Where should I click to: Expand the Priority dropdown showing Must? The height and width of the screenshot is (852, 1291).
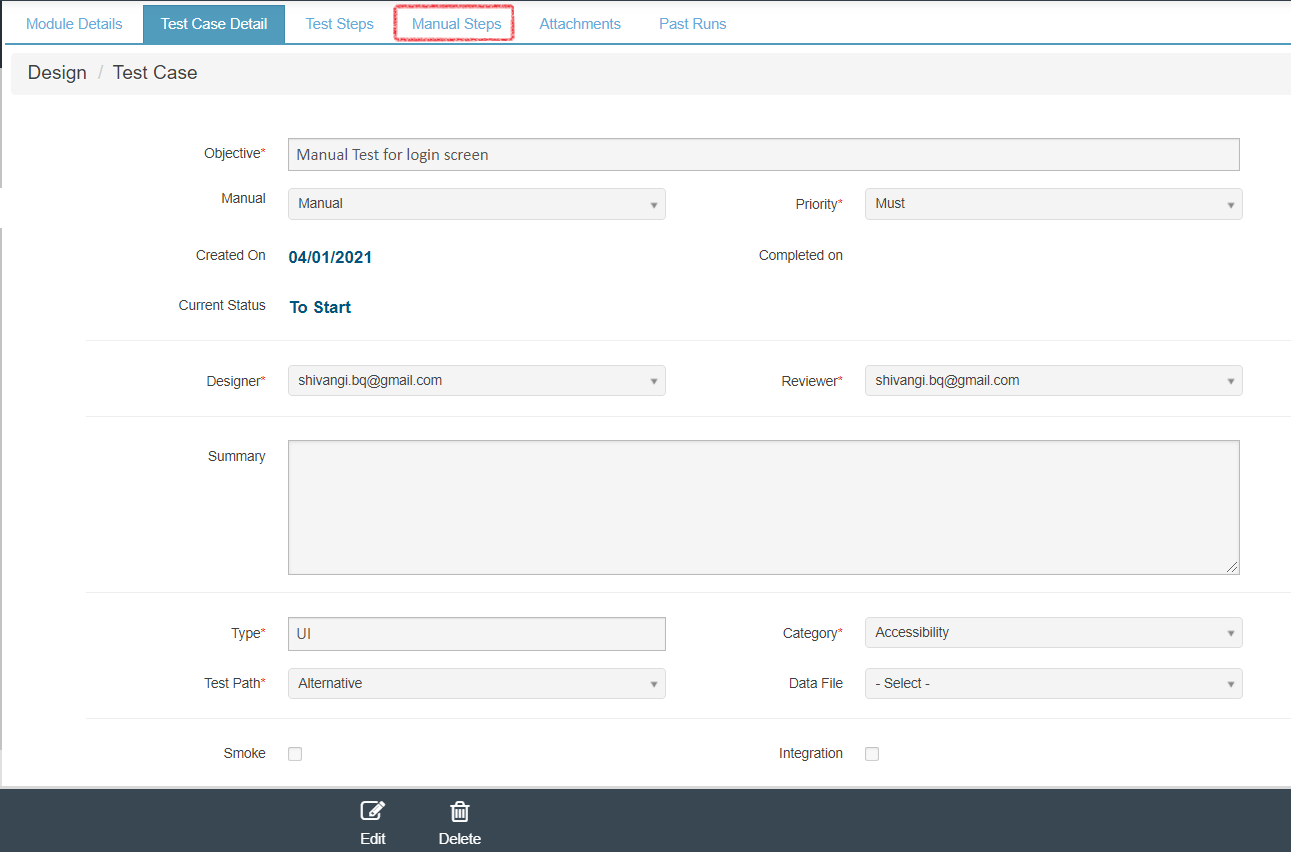[1054, 204]
